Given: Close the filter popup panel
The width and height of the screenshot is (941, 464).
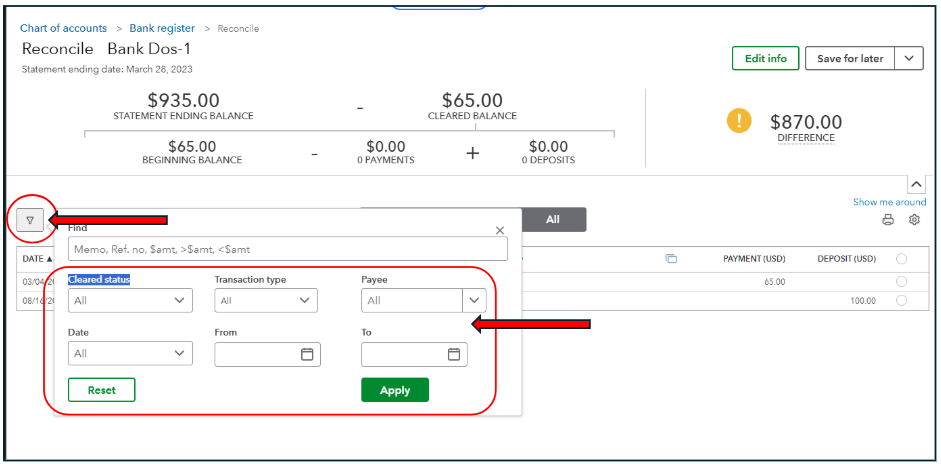Looking at the screenshot, I should (x=500, y=230).
